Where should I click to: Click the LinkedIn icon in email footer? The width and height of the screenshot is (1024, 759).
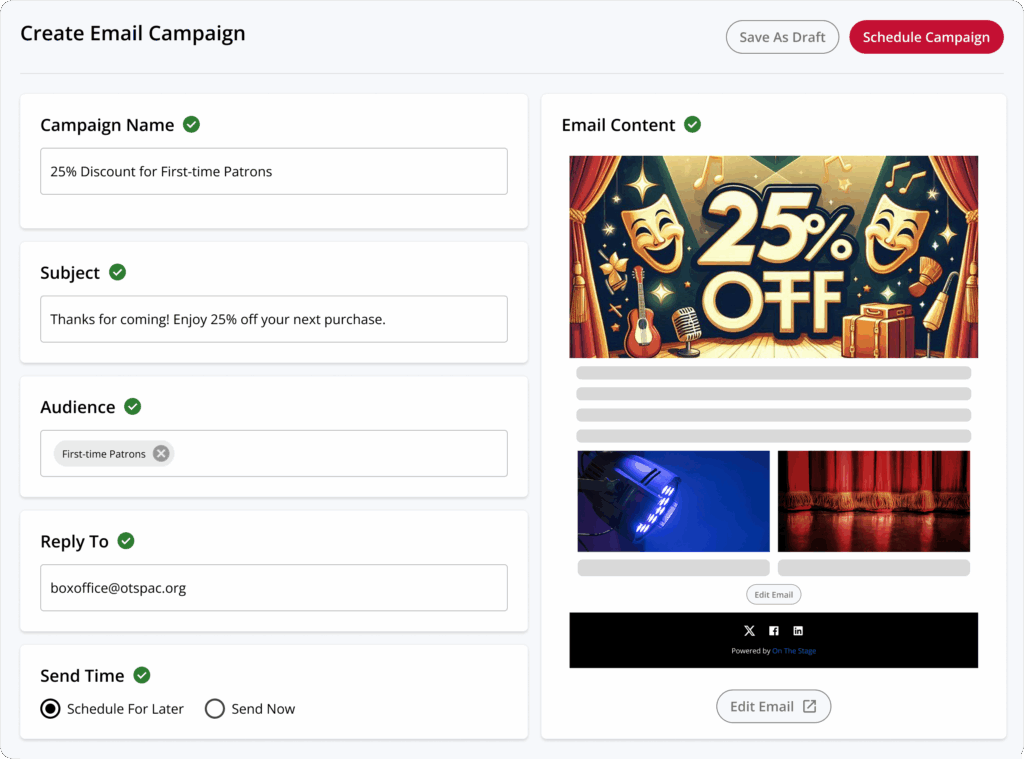[798, 630]
